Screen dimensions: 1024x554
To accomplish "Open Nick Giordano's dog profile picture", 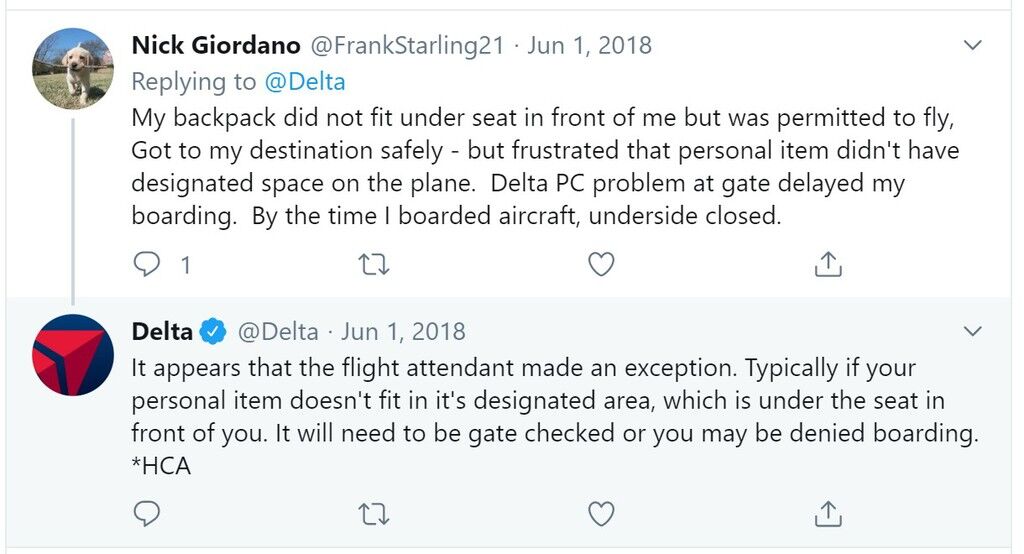I will click(x=73, y=69).
